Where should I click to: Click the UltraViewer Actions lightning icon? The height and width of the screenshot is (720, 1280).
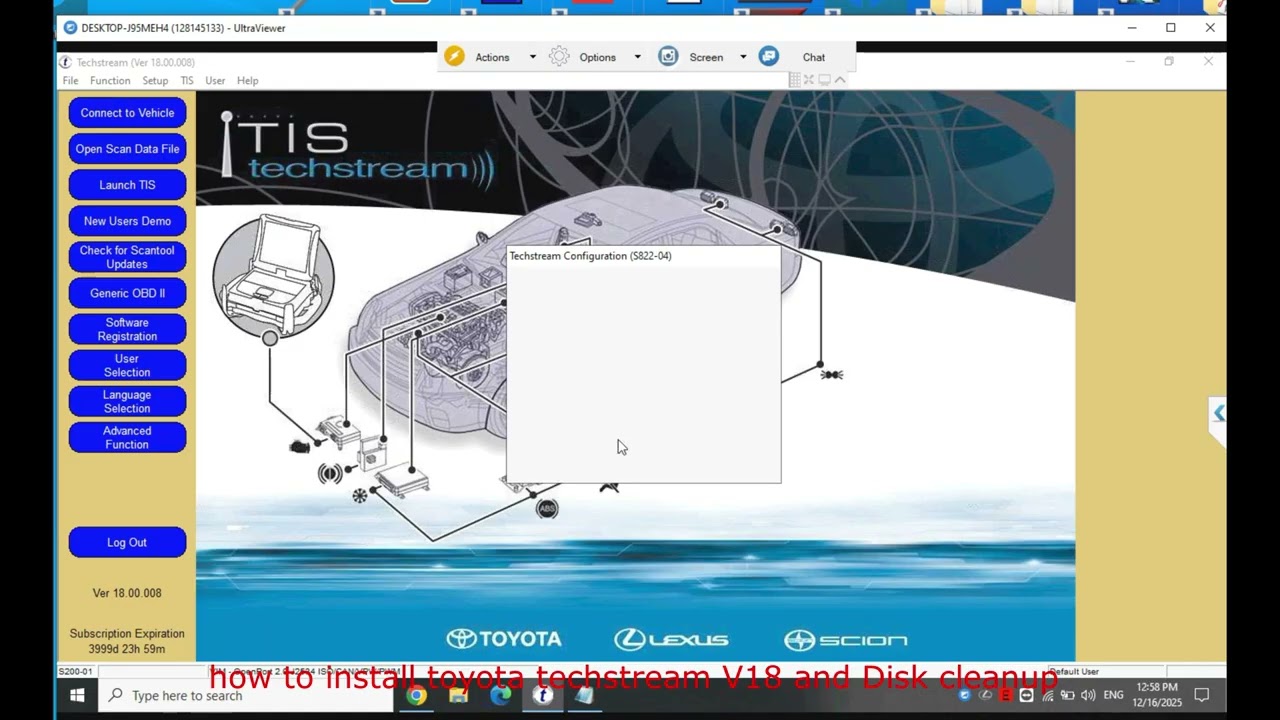pos(454,57)
